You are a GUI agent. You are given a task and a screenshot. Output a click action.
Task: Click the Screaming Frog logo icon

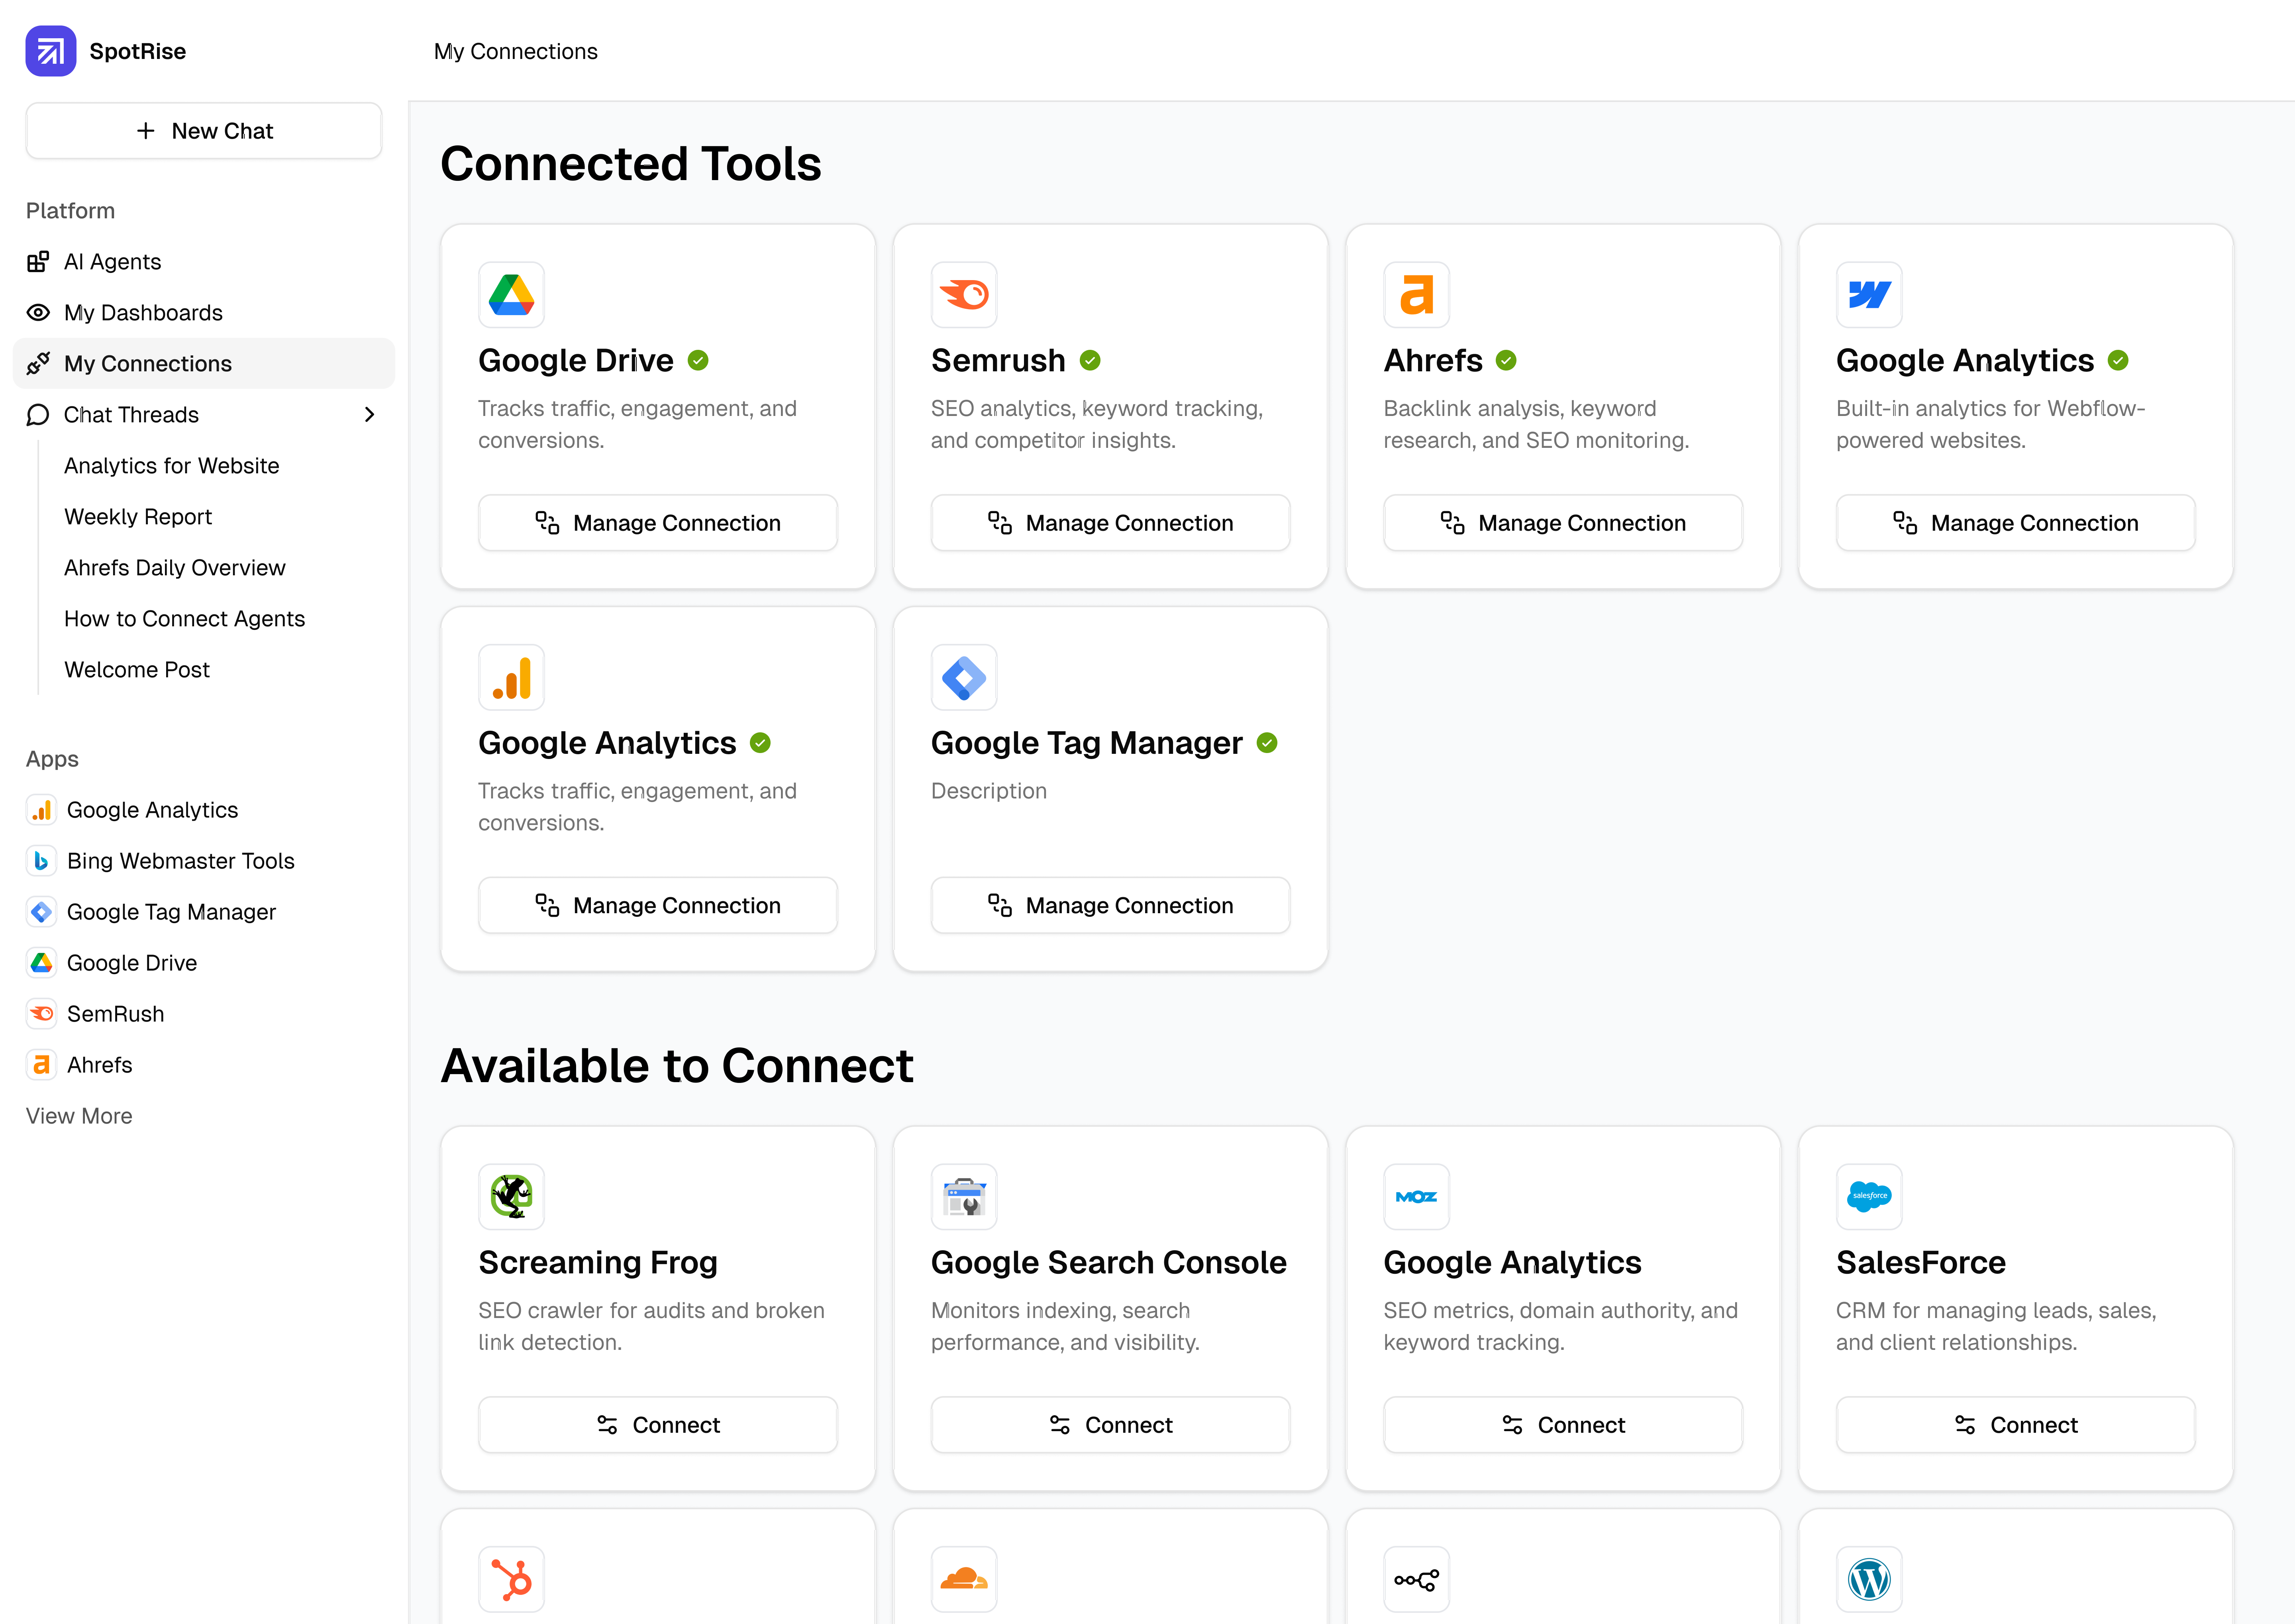[x=511, y=1197]
